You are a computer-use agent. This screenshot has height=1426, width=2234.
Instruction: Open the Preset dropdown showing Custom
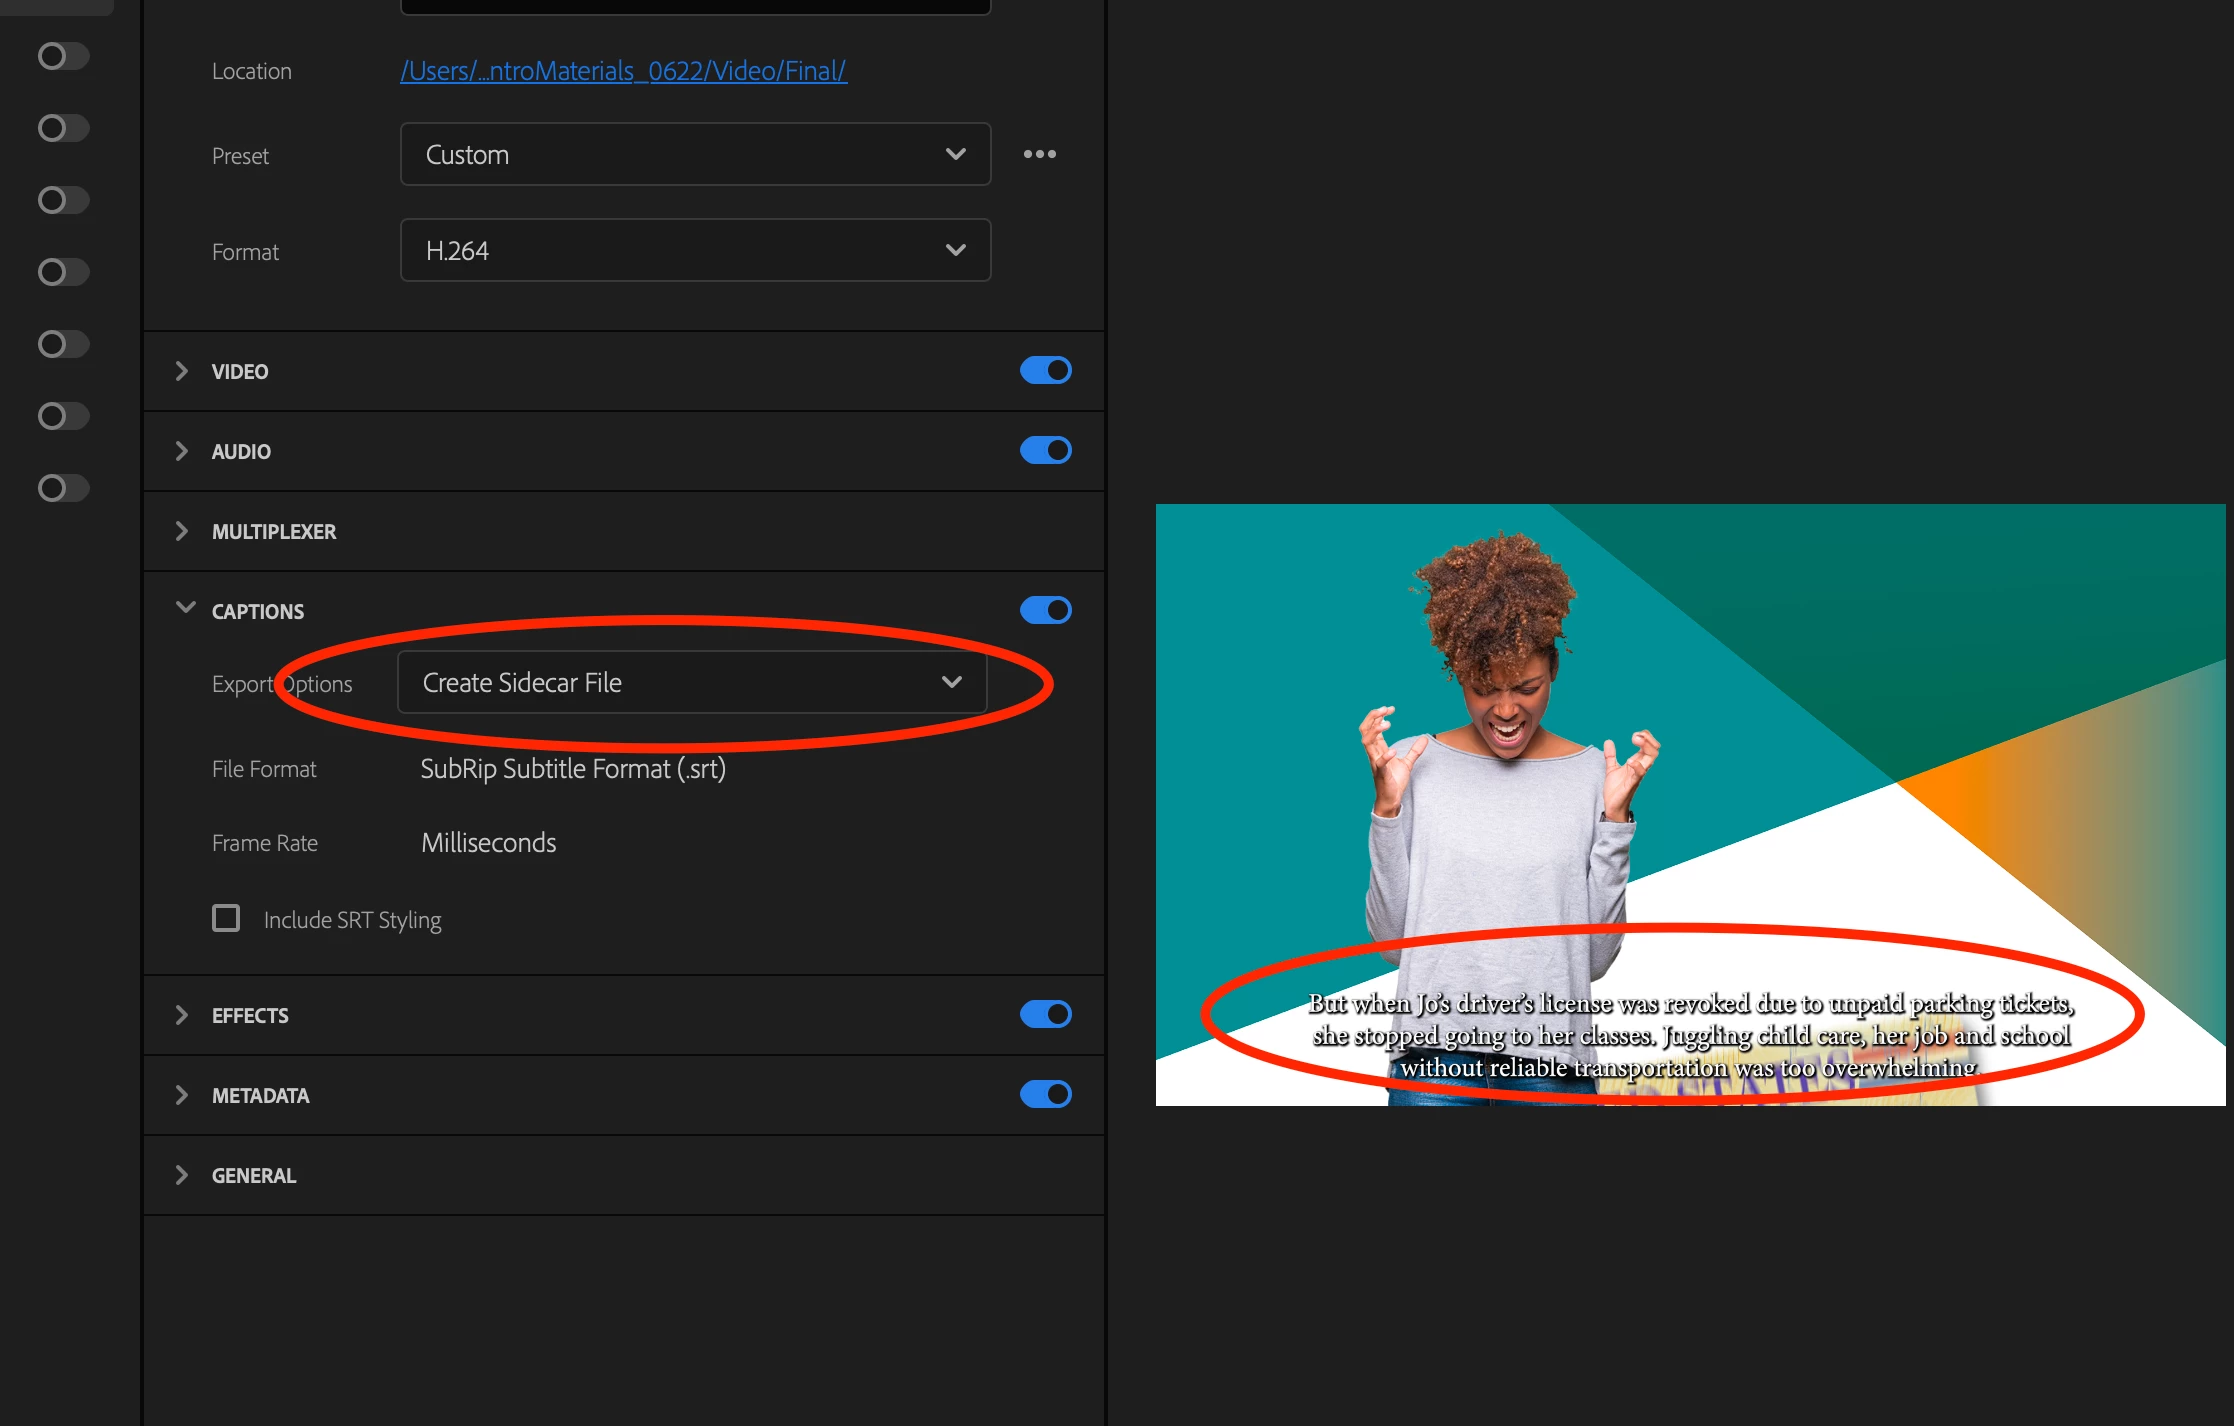pyautogui.click(x=695, y=154)
